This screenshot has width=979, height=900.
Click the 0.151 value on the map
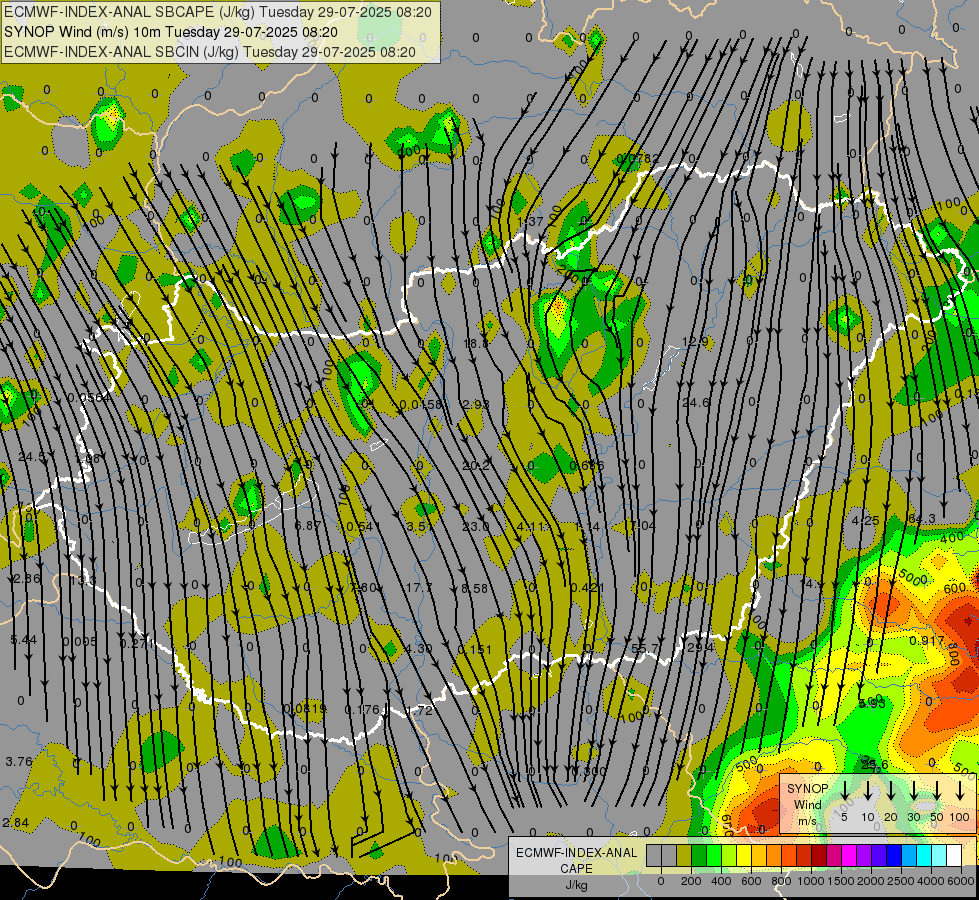[475, 650]
